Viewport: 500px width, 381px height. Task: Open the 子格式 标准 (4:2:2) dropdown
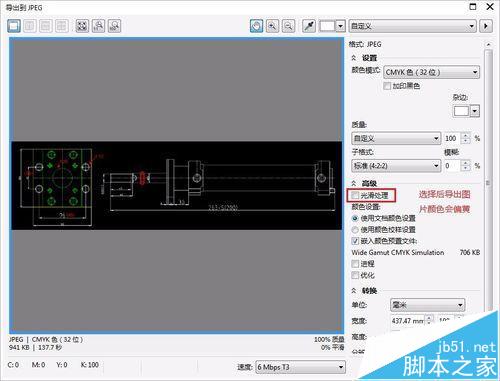[x=396, y=166]
